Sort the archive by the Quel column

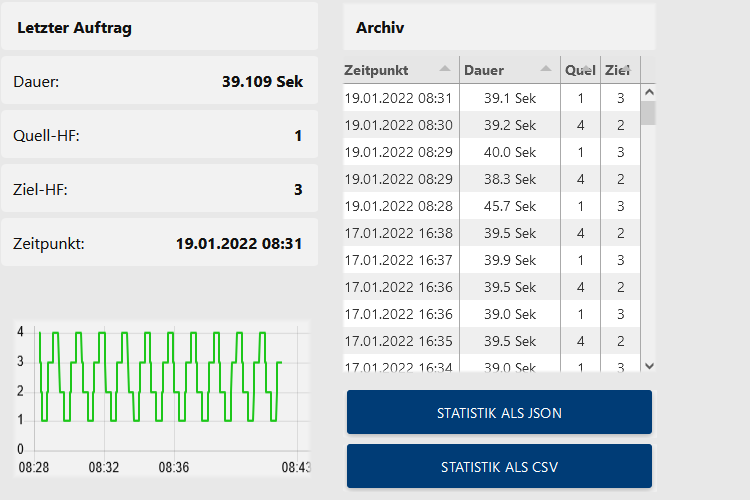pos(580,70)
